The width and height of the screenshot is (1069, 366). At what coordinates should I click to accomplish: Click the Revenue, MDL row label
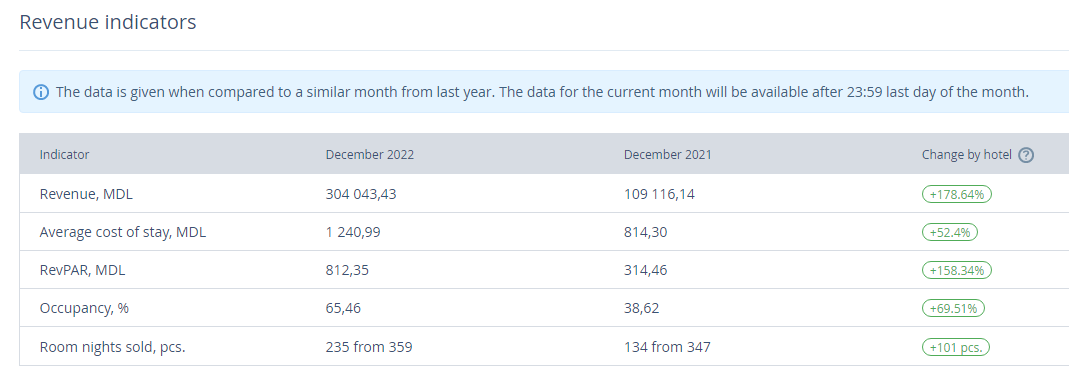pyautogui.click(x=86, y=194)
